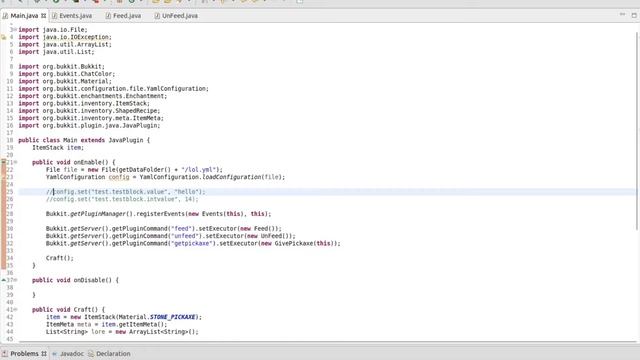Open the Events.java editor tab

72,16
